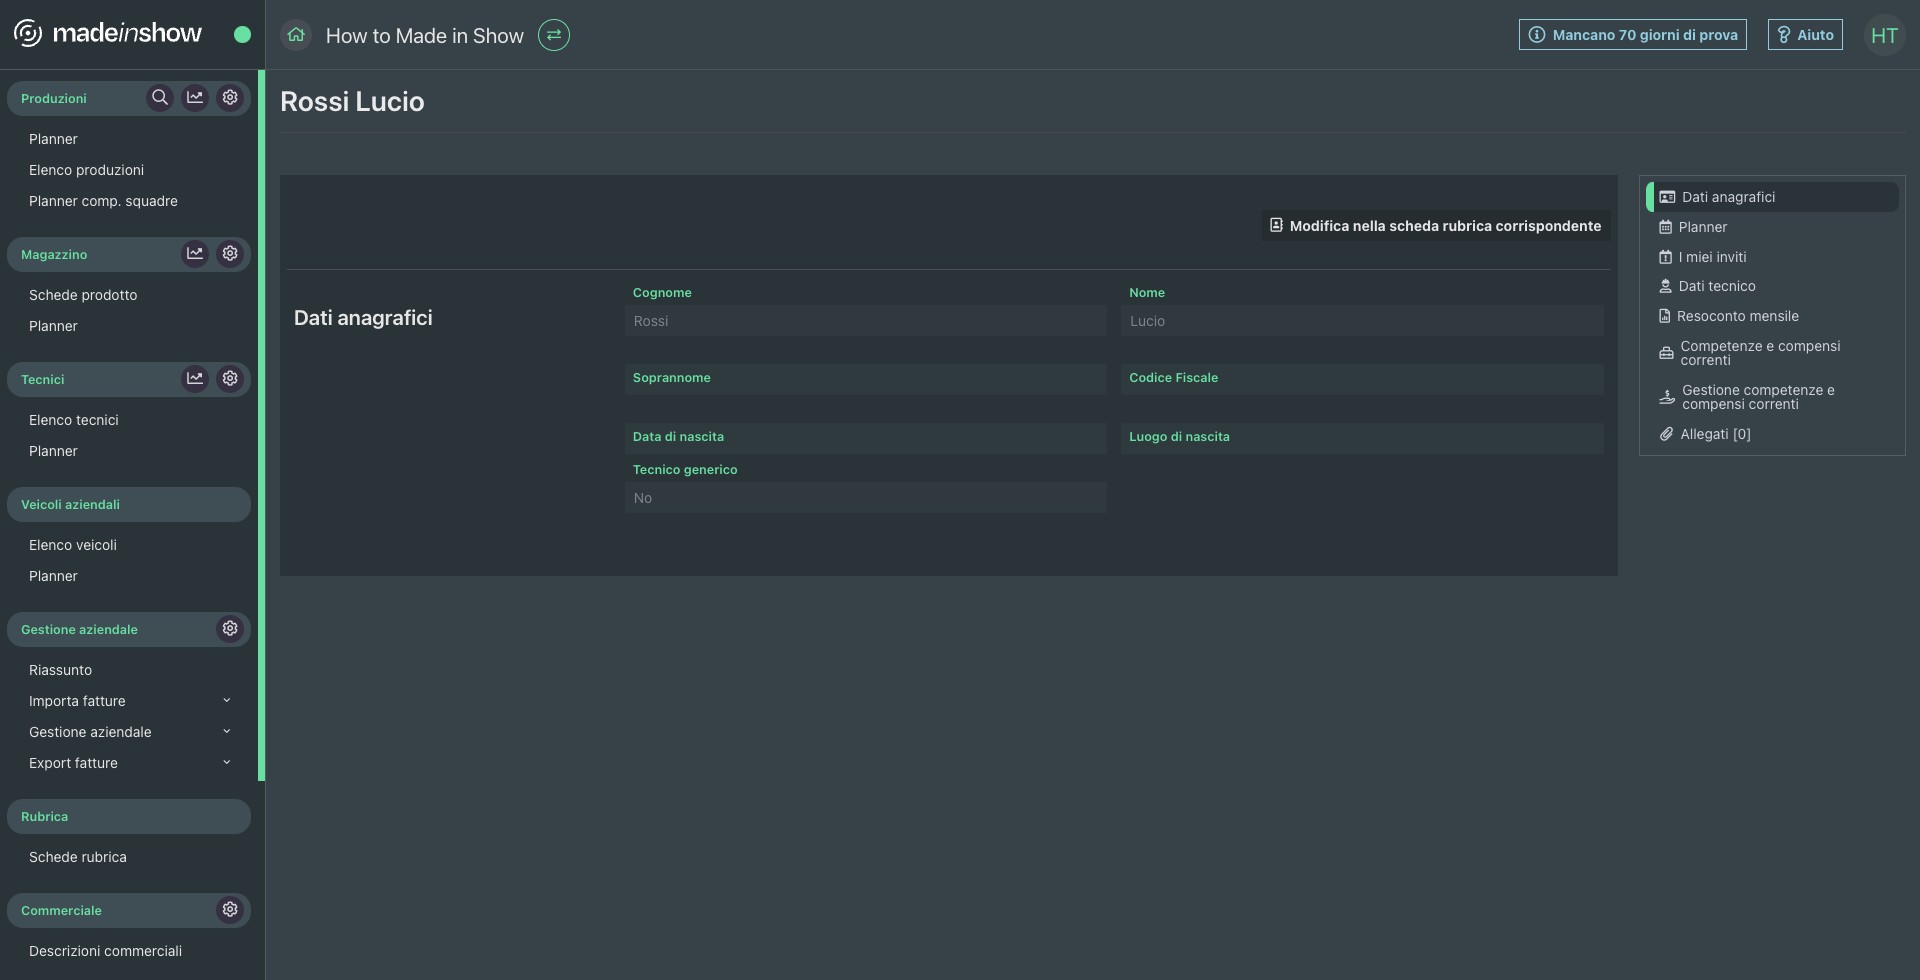Image resolution: width=1920 pixels, height=980 pixels.
Task: Expand the Export fatture submenu
Action: click(x=227, y=763)
